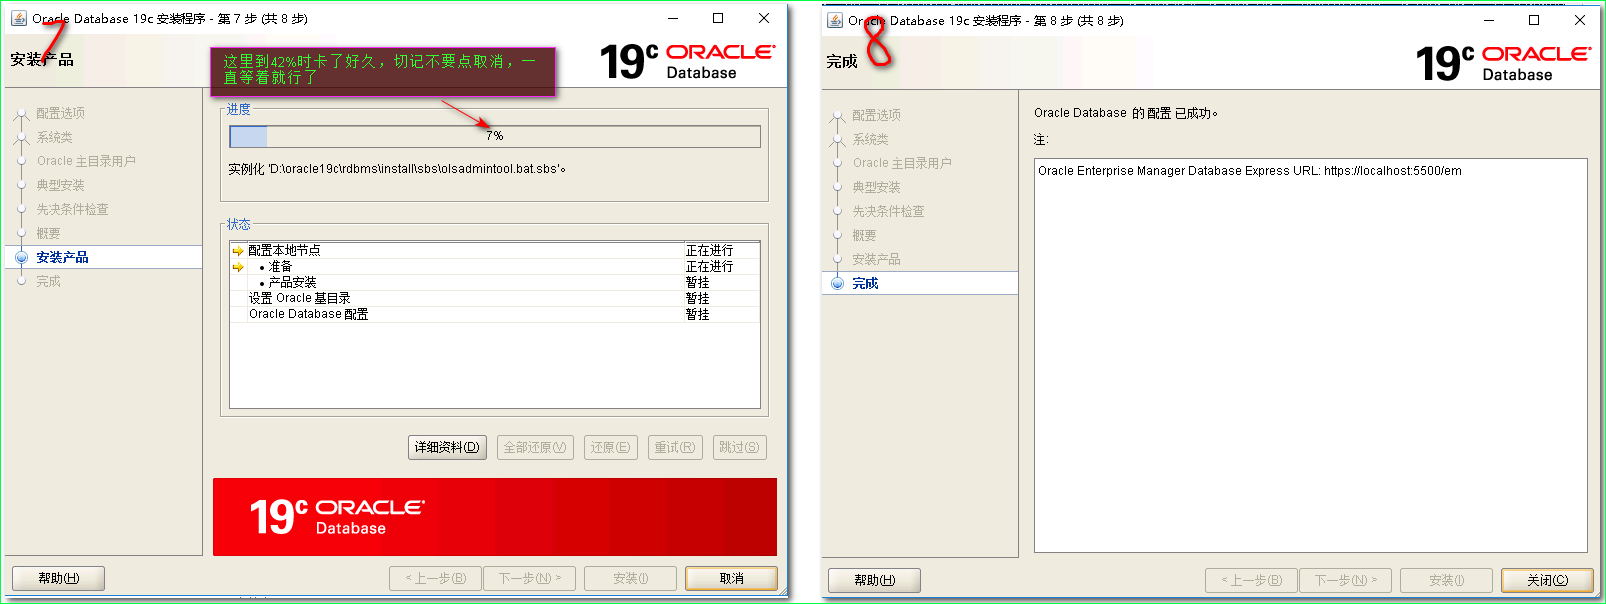The height and width of the screenshot is (604, 1606).
Task: Click the red 19c Oracle Database banner
Action: tap(495, 517)
